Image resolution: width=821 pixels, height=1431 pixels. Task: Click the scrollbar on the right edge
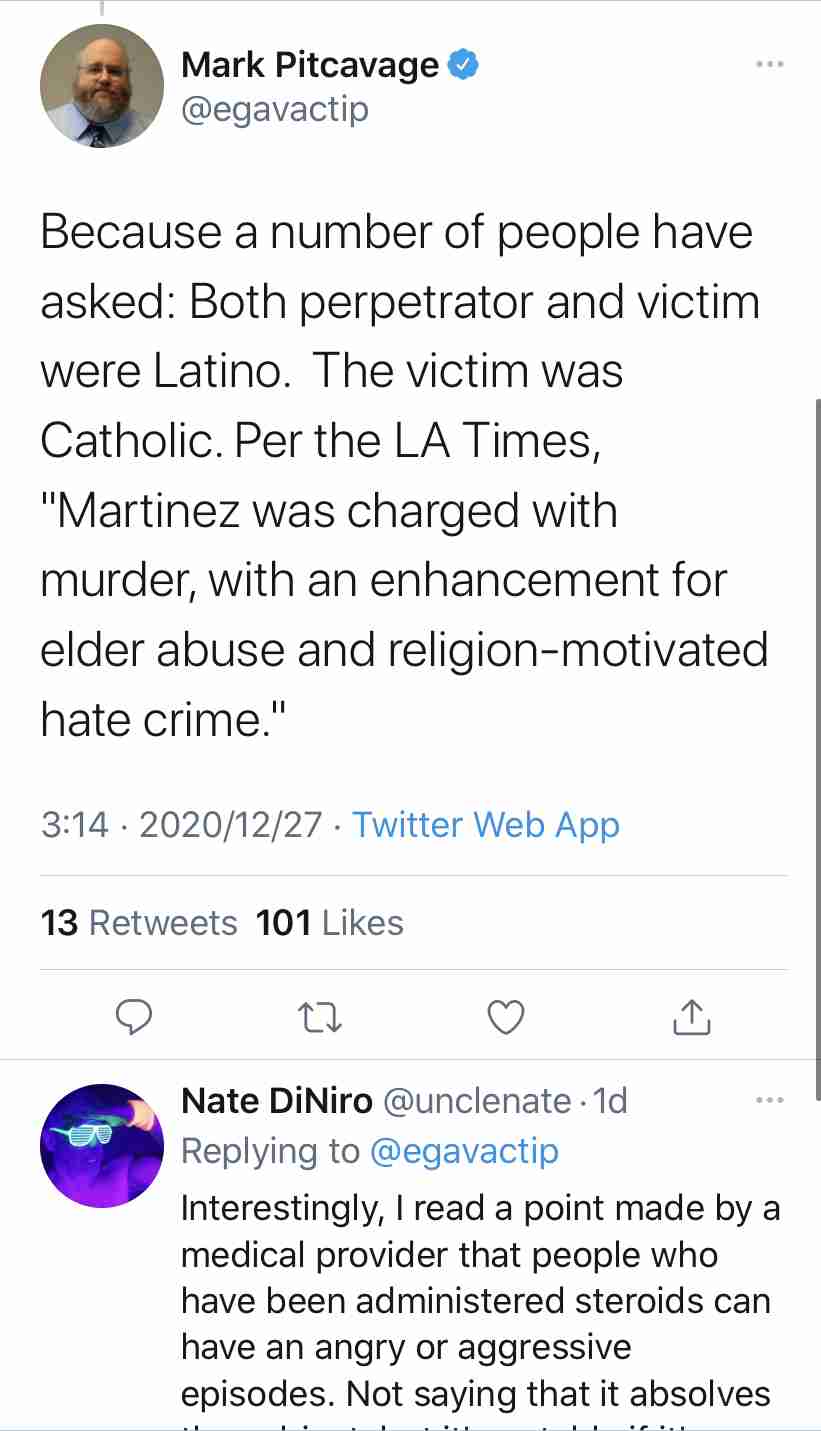[x=816, y=700]
